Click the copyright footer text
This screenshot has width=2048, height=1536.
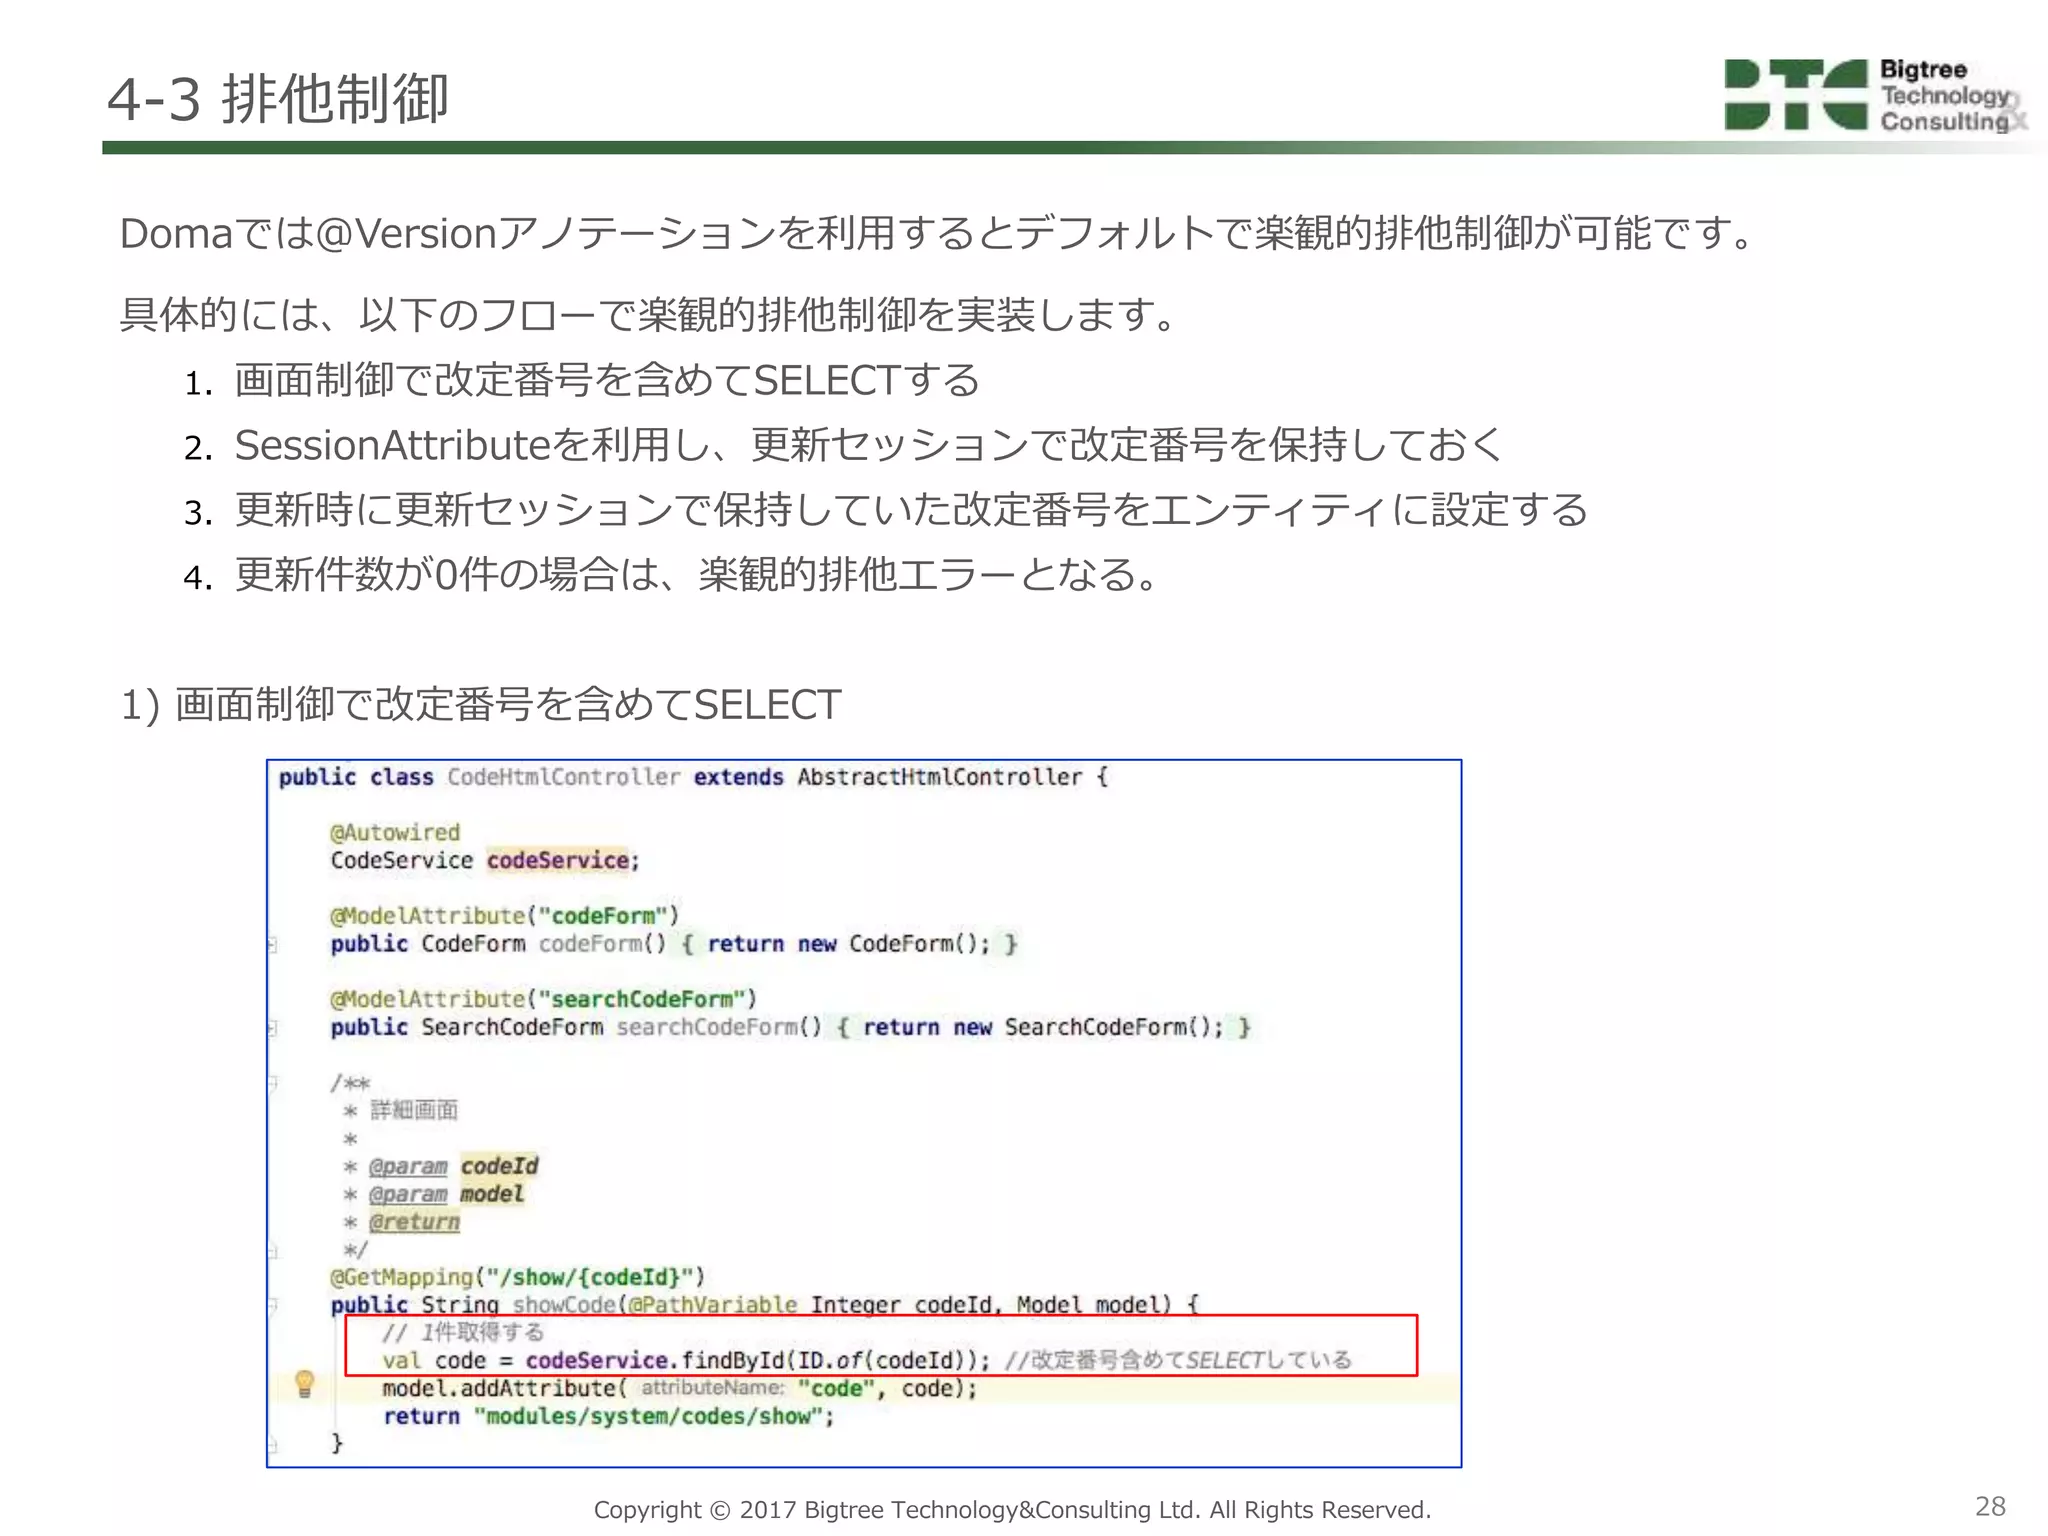1012,1510
